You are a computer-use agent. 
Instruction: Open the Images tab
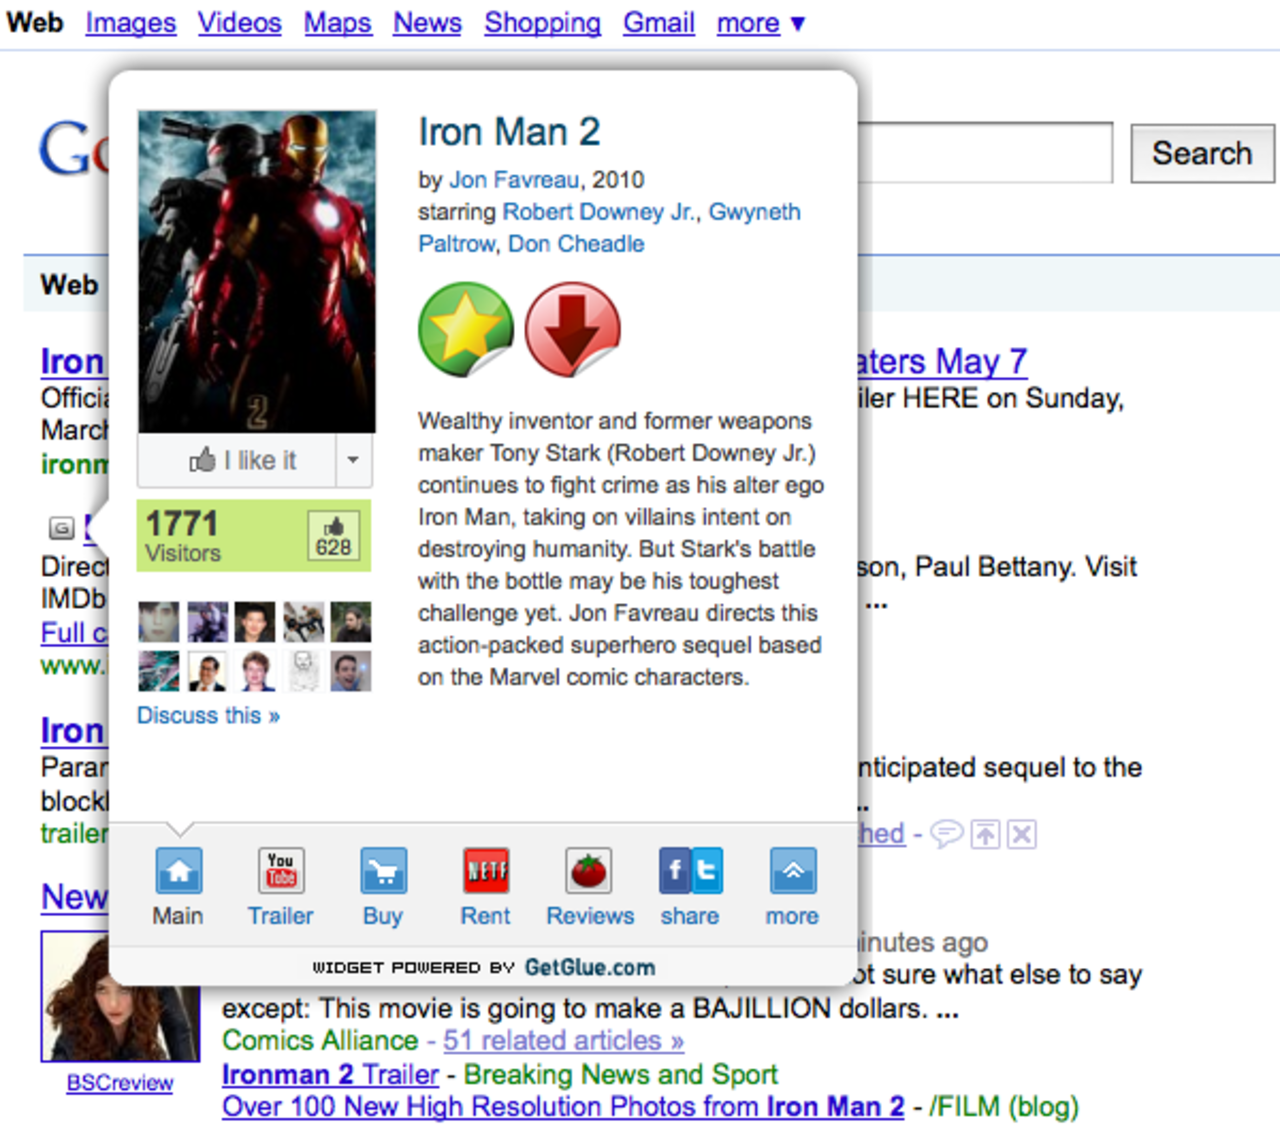click(130, 22)
